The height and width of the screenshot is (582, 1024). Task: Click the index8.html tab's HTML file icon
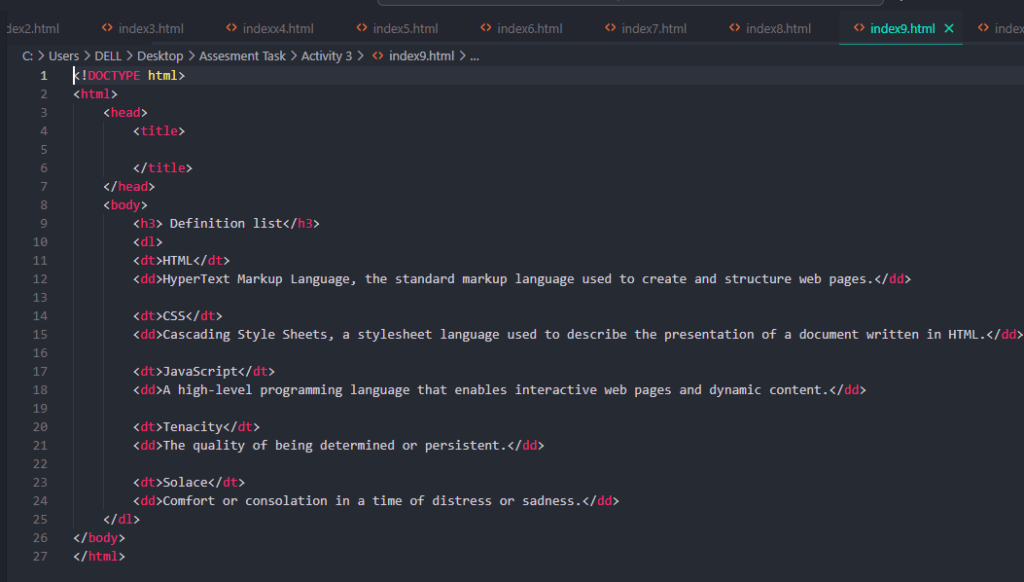tap(735, 29)
